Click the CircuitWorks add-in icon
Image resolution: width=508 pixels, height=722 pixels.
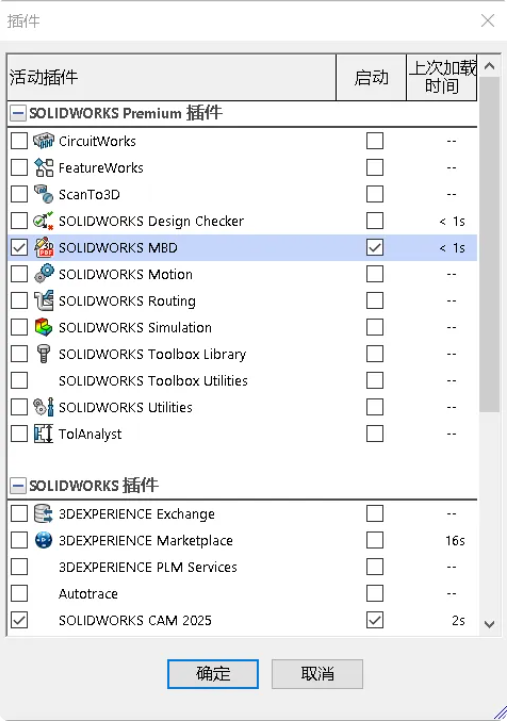(x=44, y=141)
